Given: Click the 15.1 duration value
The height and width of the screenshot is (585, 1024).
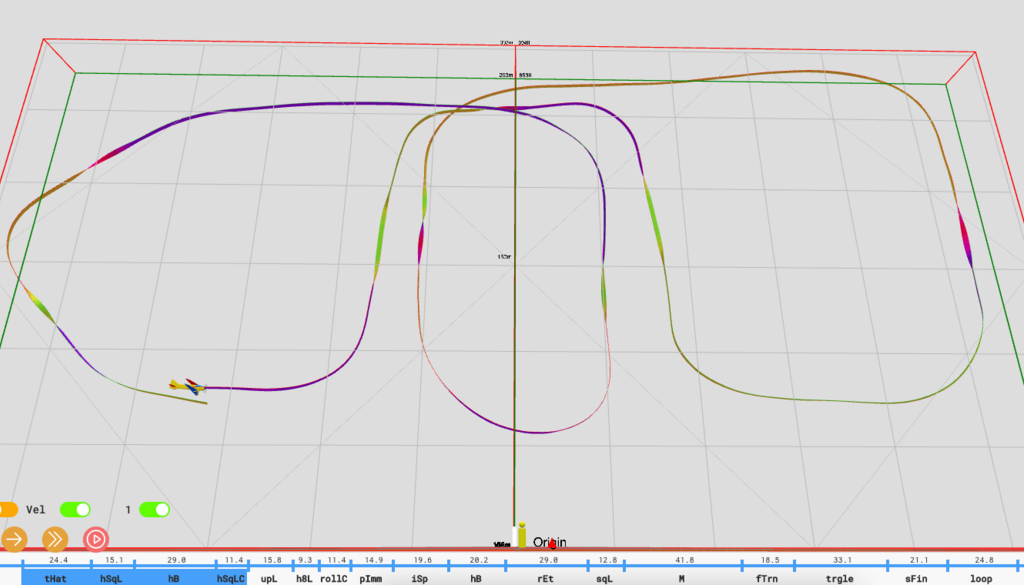Looking at the screenshot, I should (x=114, y=560).
